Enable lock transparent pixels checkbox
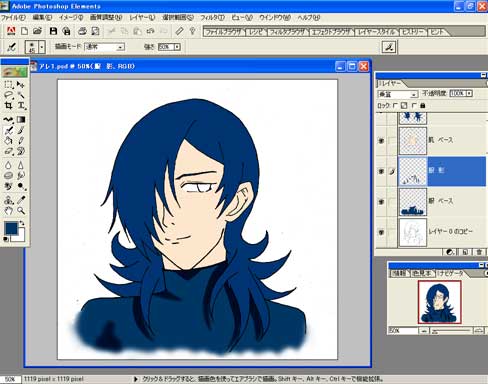488x385 pixels. click(395, 106)
